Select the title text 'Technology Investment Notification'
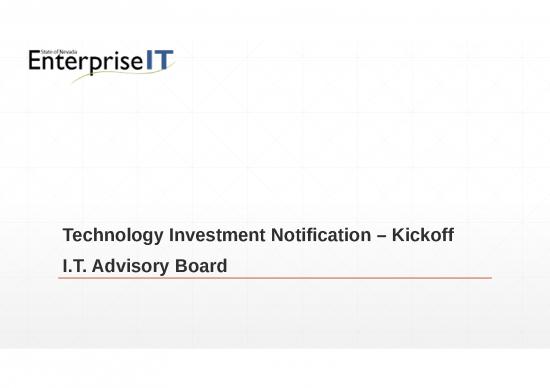This screenshot has height=388, width=550. point(217,235)
